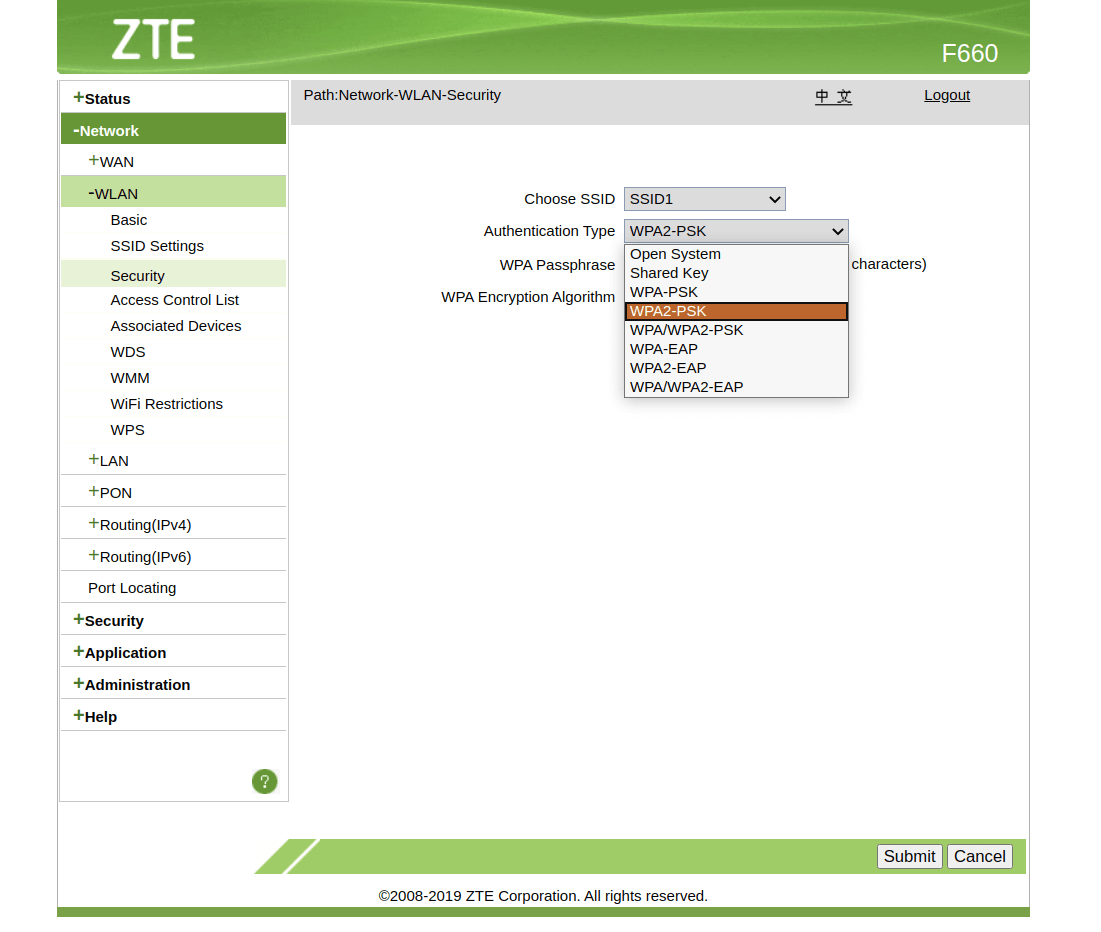Open the WLAN Basic page
The width and height of the screenshot is (1101, 932).
[128, 220]
